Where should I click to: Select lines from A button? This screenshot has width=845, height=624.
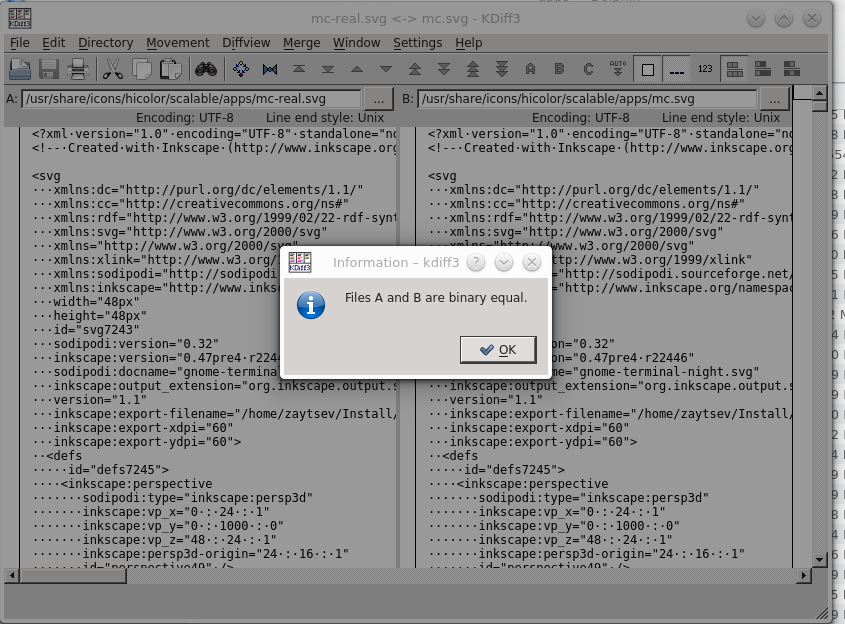[530, 69]
